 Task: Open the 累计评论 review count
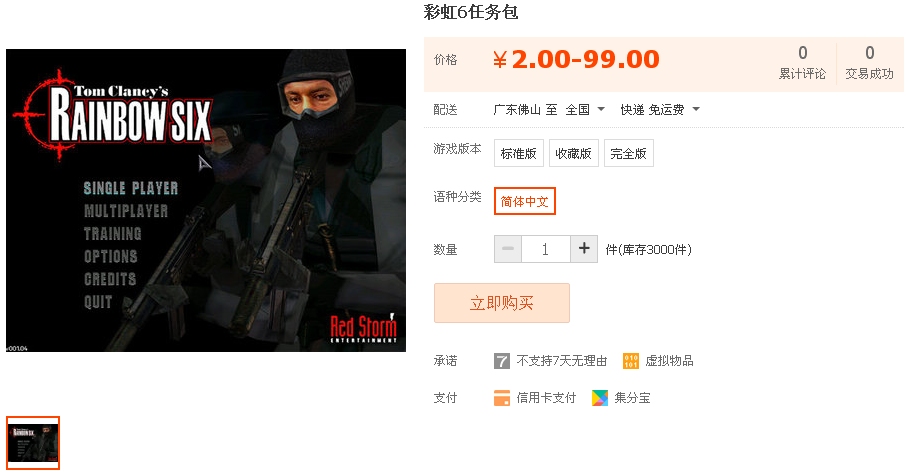click(802, 63)
